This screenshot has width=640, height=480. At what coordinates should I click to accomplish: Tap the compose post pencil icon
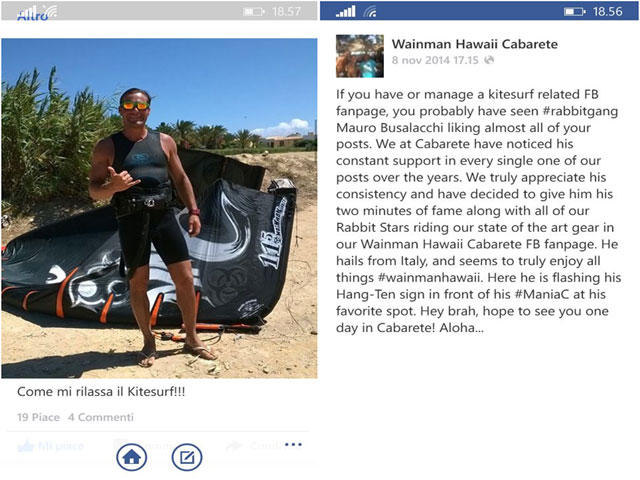point(187,457)
